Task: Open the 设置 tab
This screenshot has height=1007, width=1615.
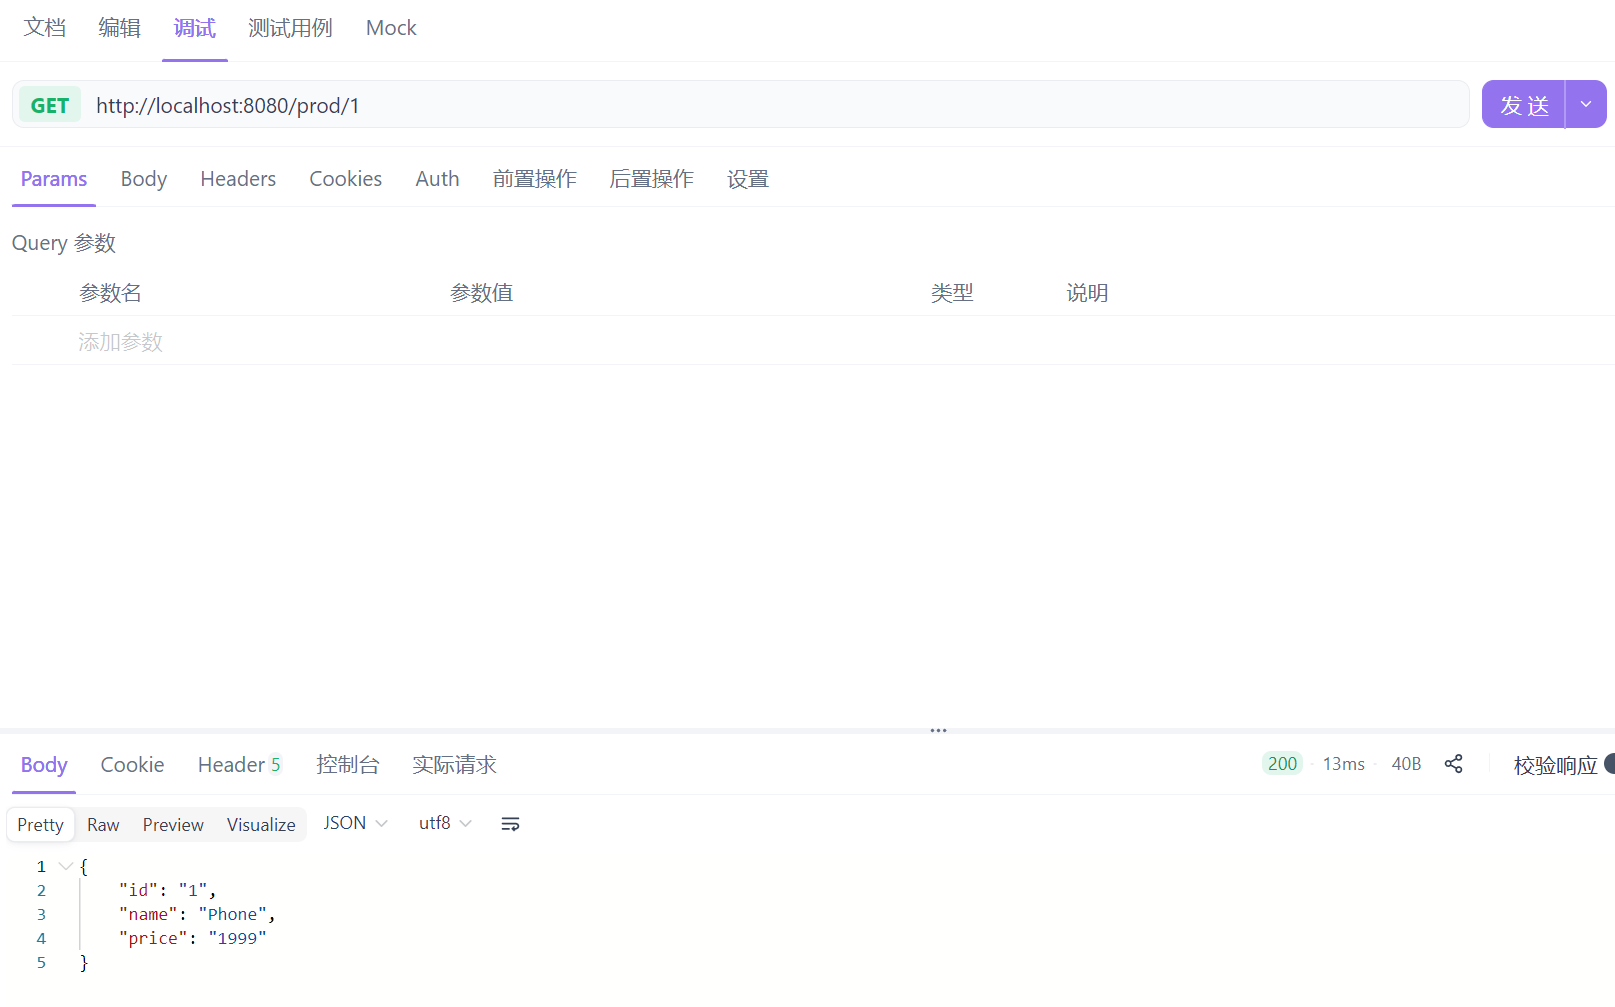Action: [748, 179]
